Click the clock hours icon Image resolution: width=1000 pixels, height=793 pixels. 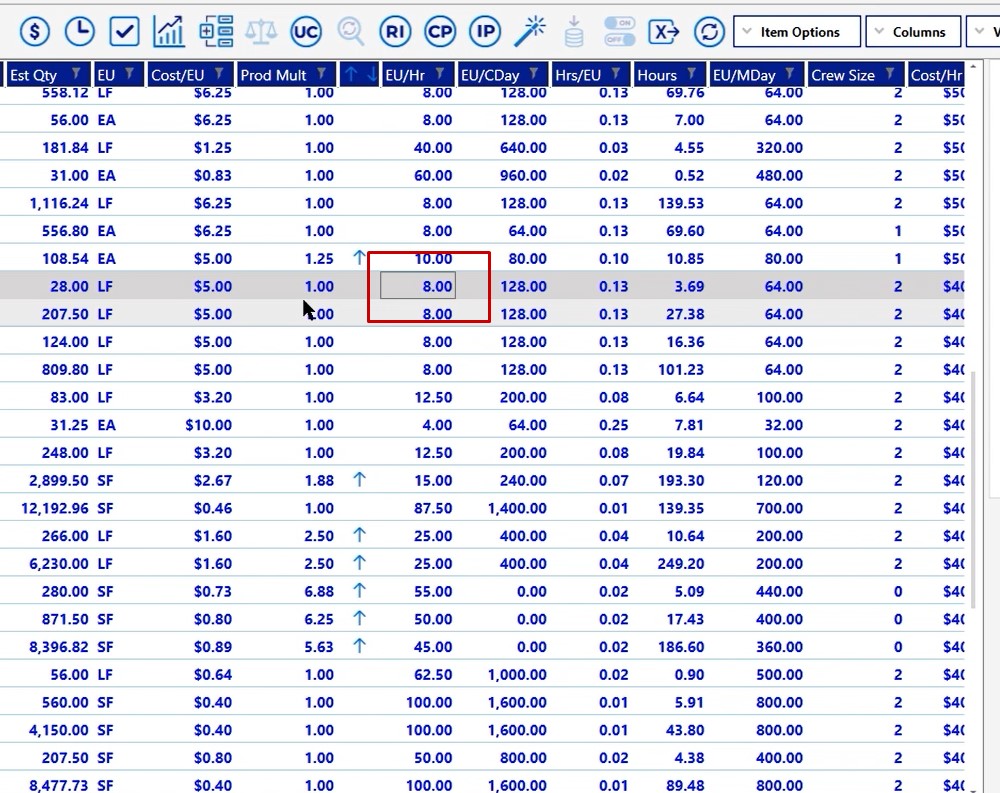click(x=79, y=32)
